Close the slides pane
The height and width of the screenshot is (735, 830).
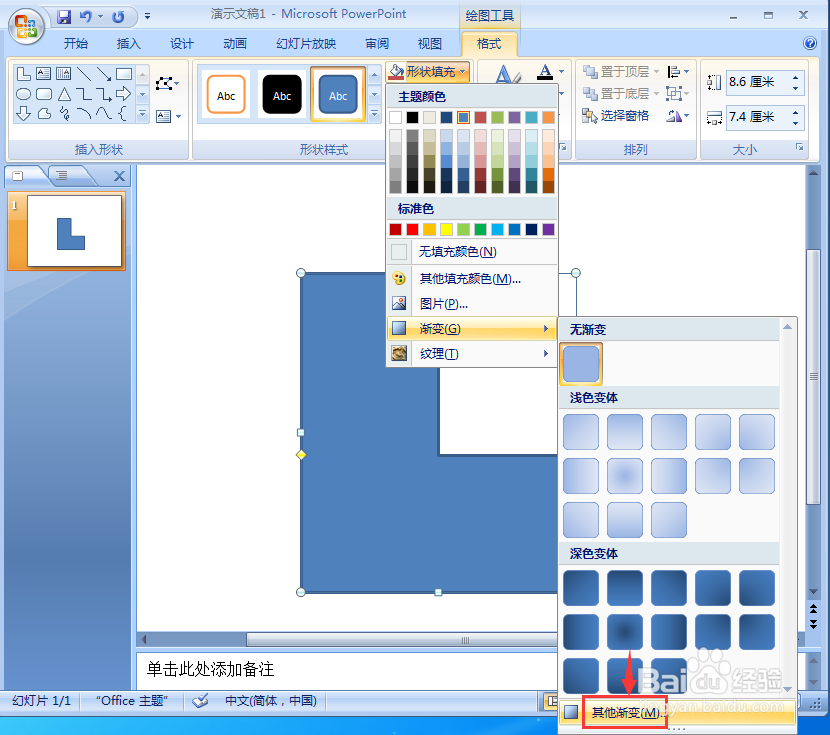120,176
